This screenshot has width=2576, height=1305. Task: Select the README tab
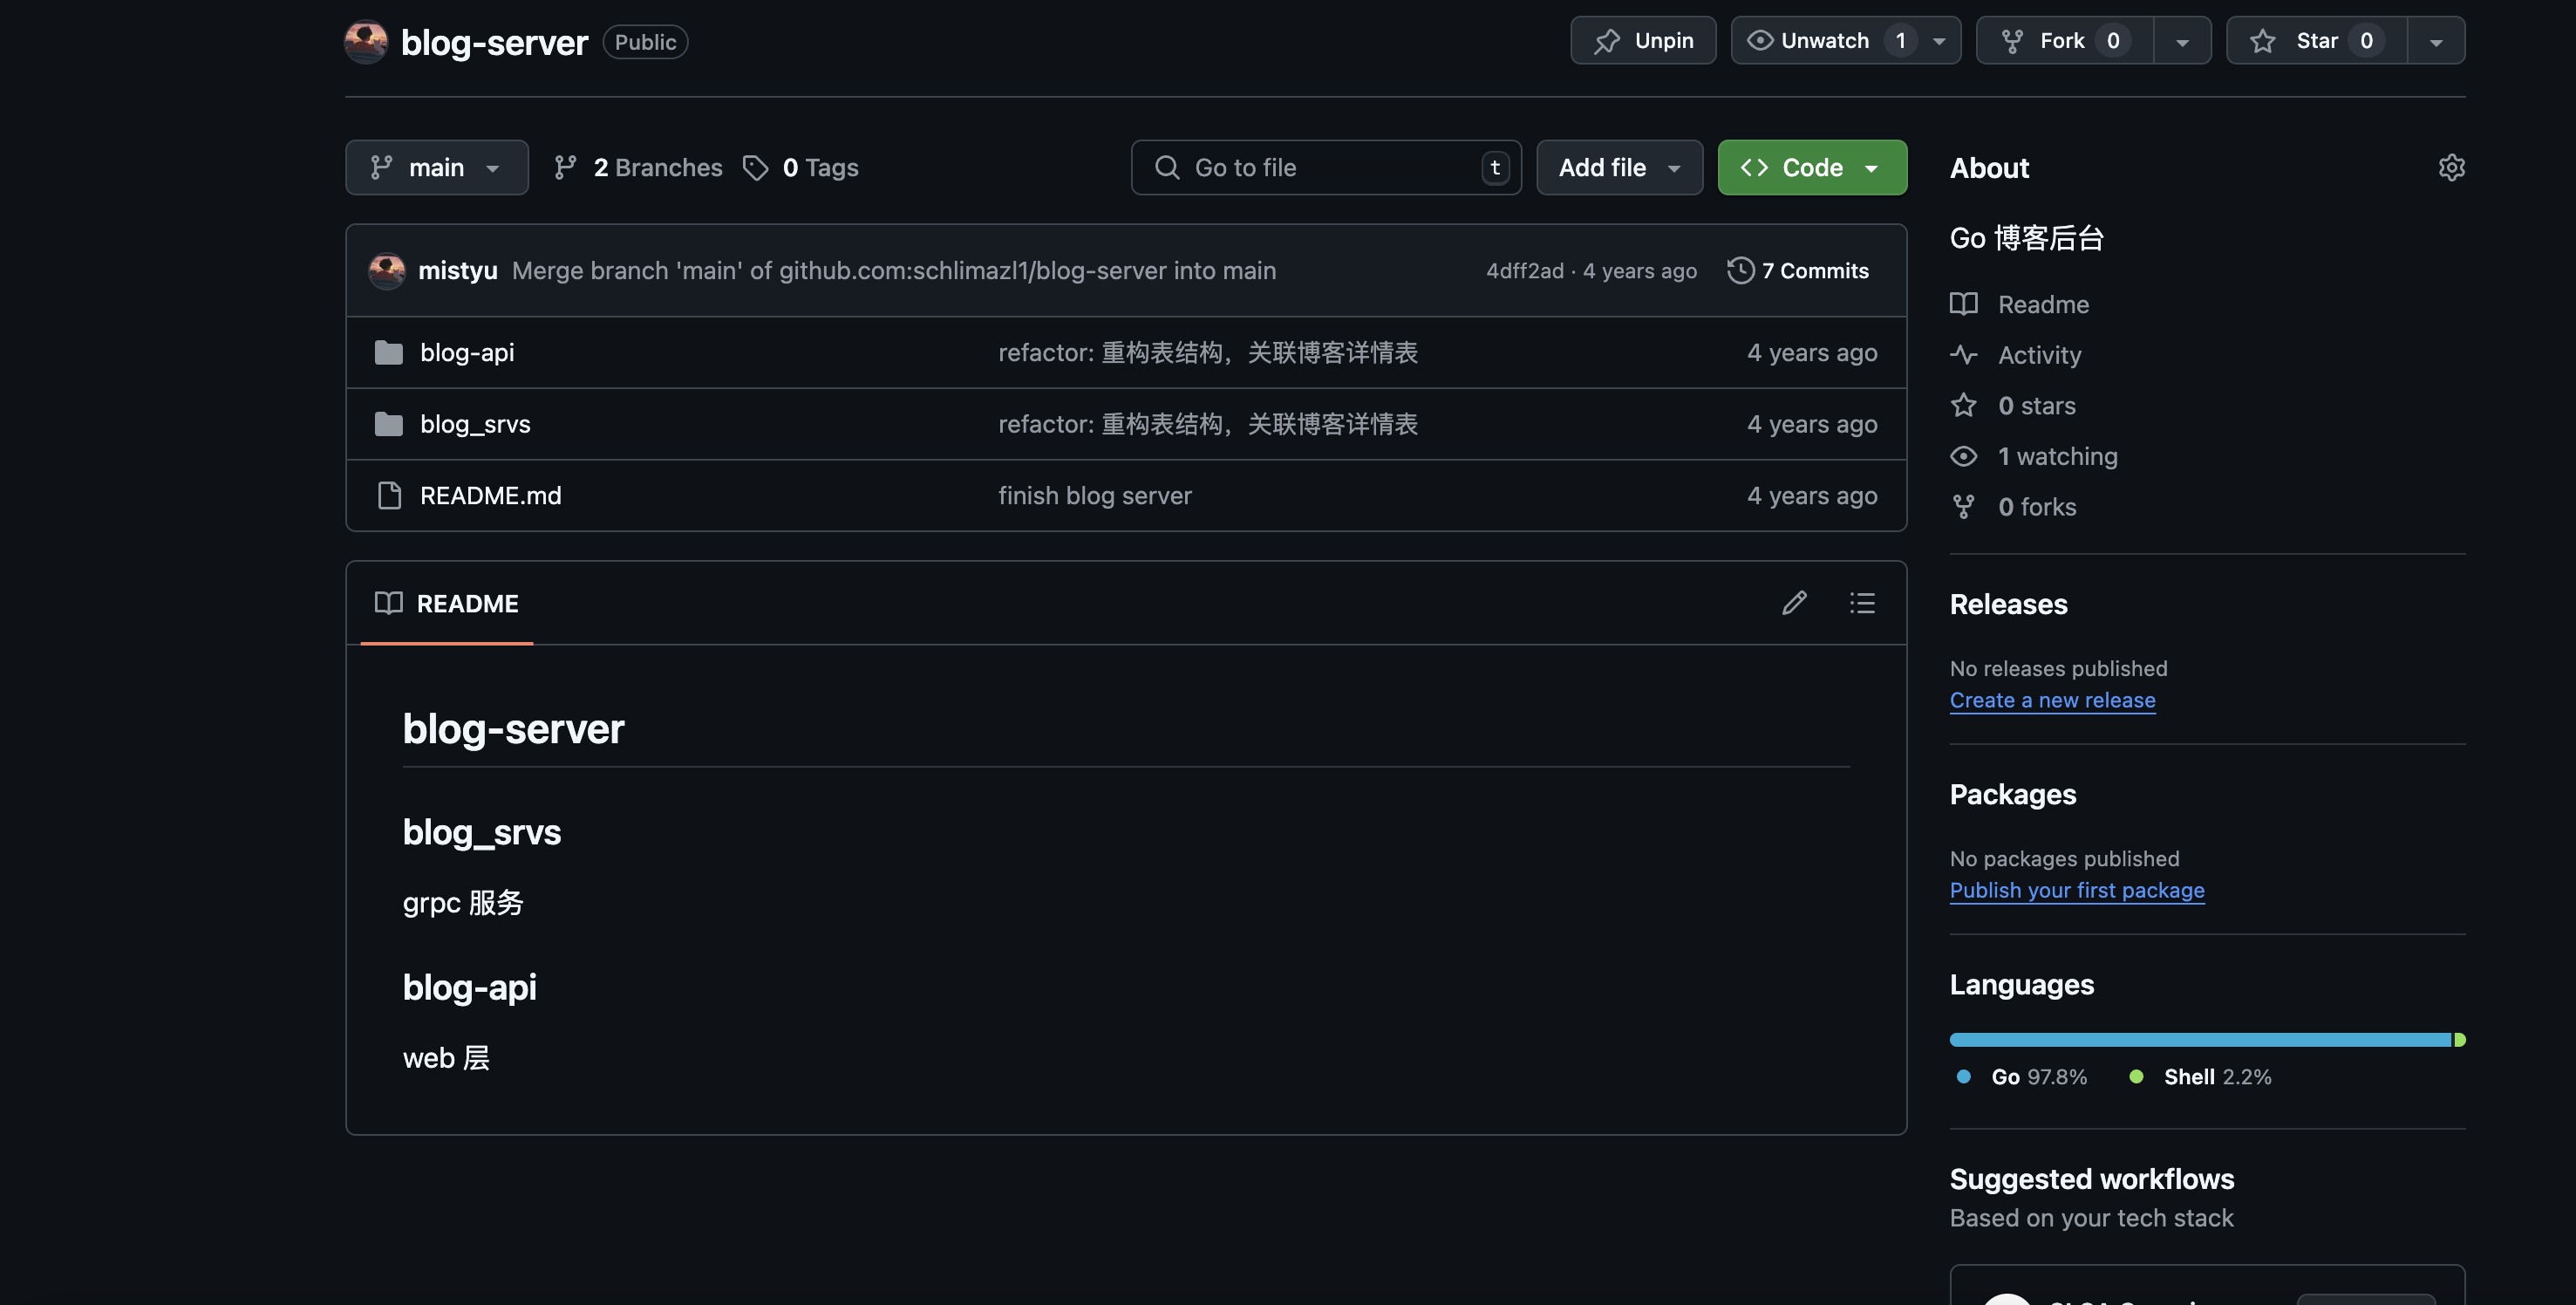pyautogui.click(x=447, y=603)
